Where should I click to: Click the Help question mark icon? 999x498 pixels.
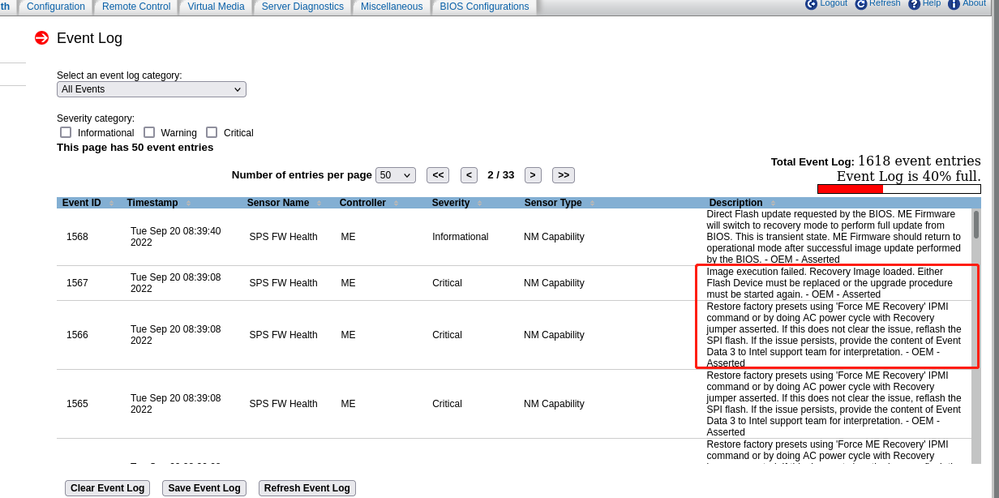click(914, 4)
